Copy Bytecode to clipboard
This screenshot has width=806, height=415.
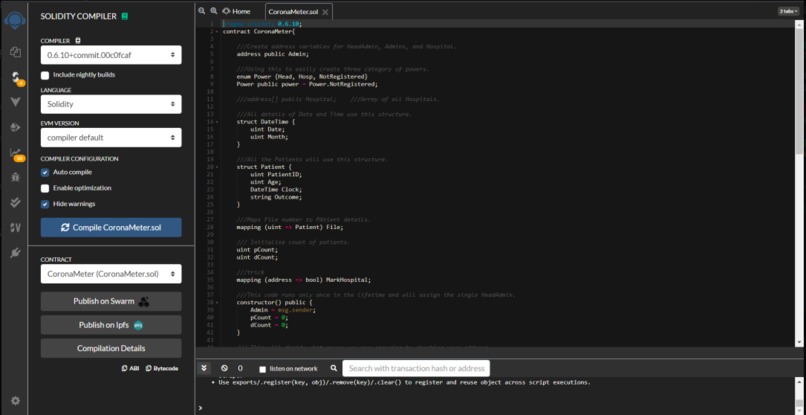pyautogui.click(x=162, y=368)
